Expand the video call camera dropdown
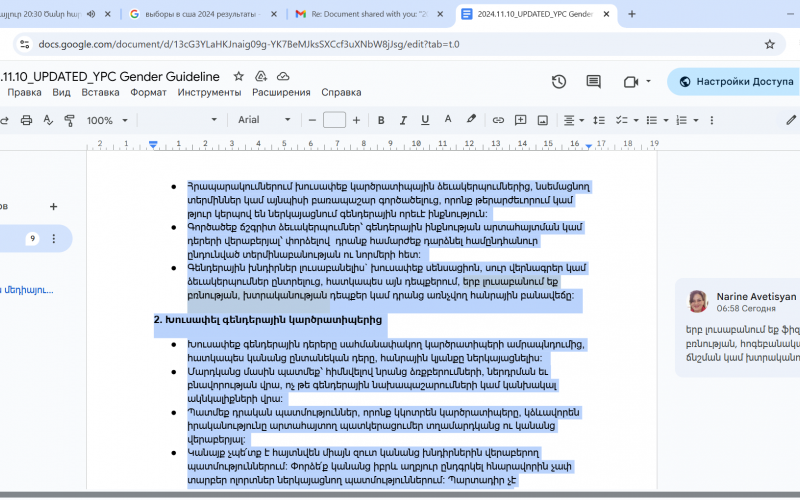Viewport: 800px width, 500px height. pos(648,82)
